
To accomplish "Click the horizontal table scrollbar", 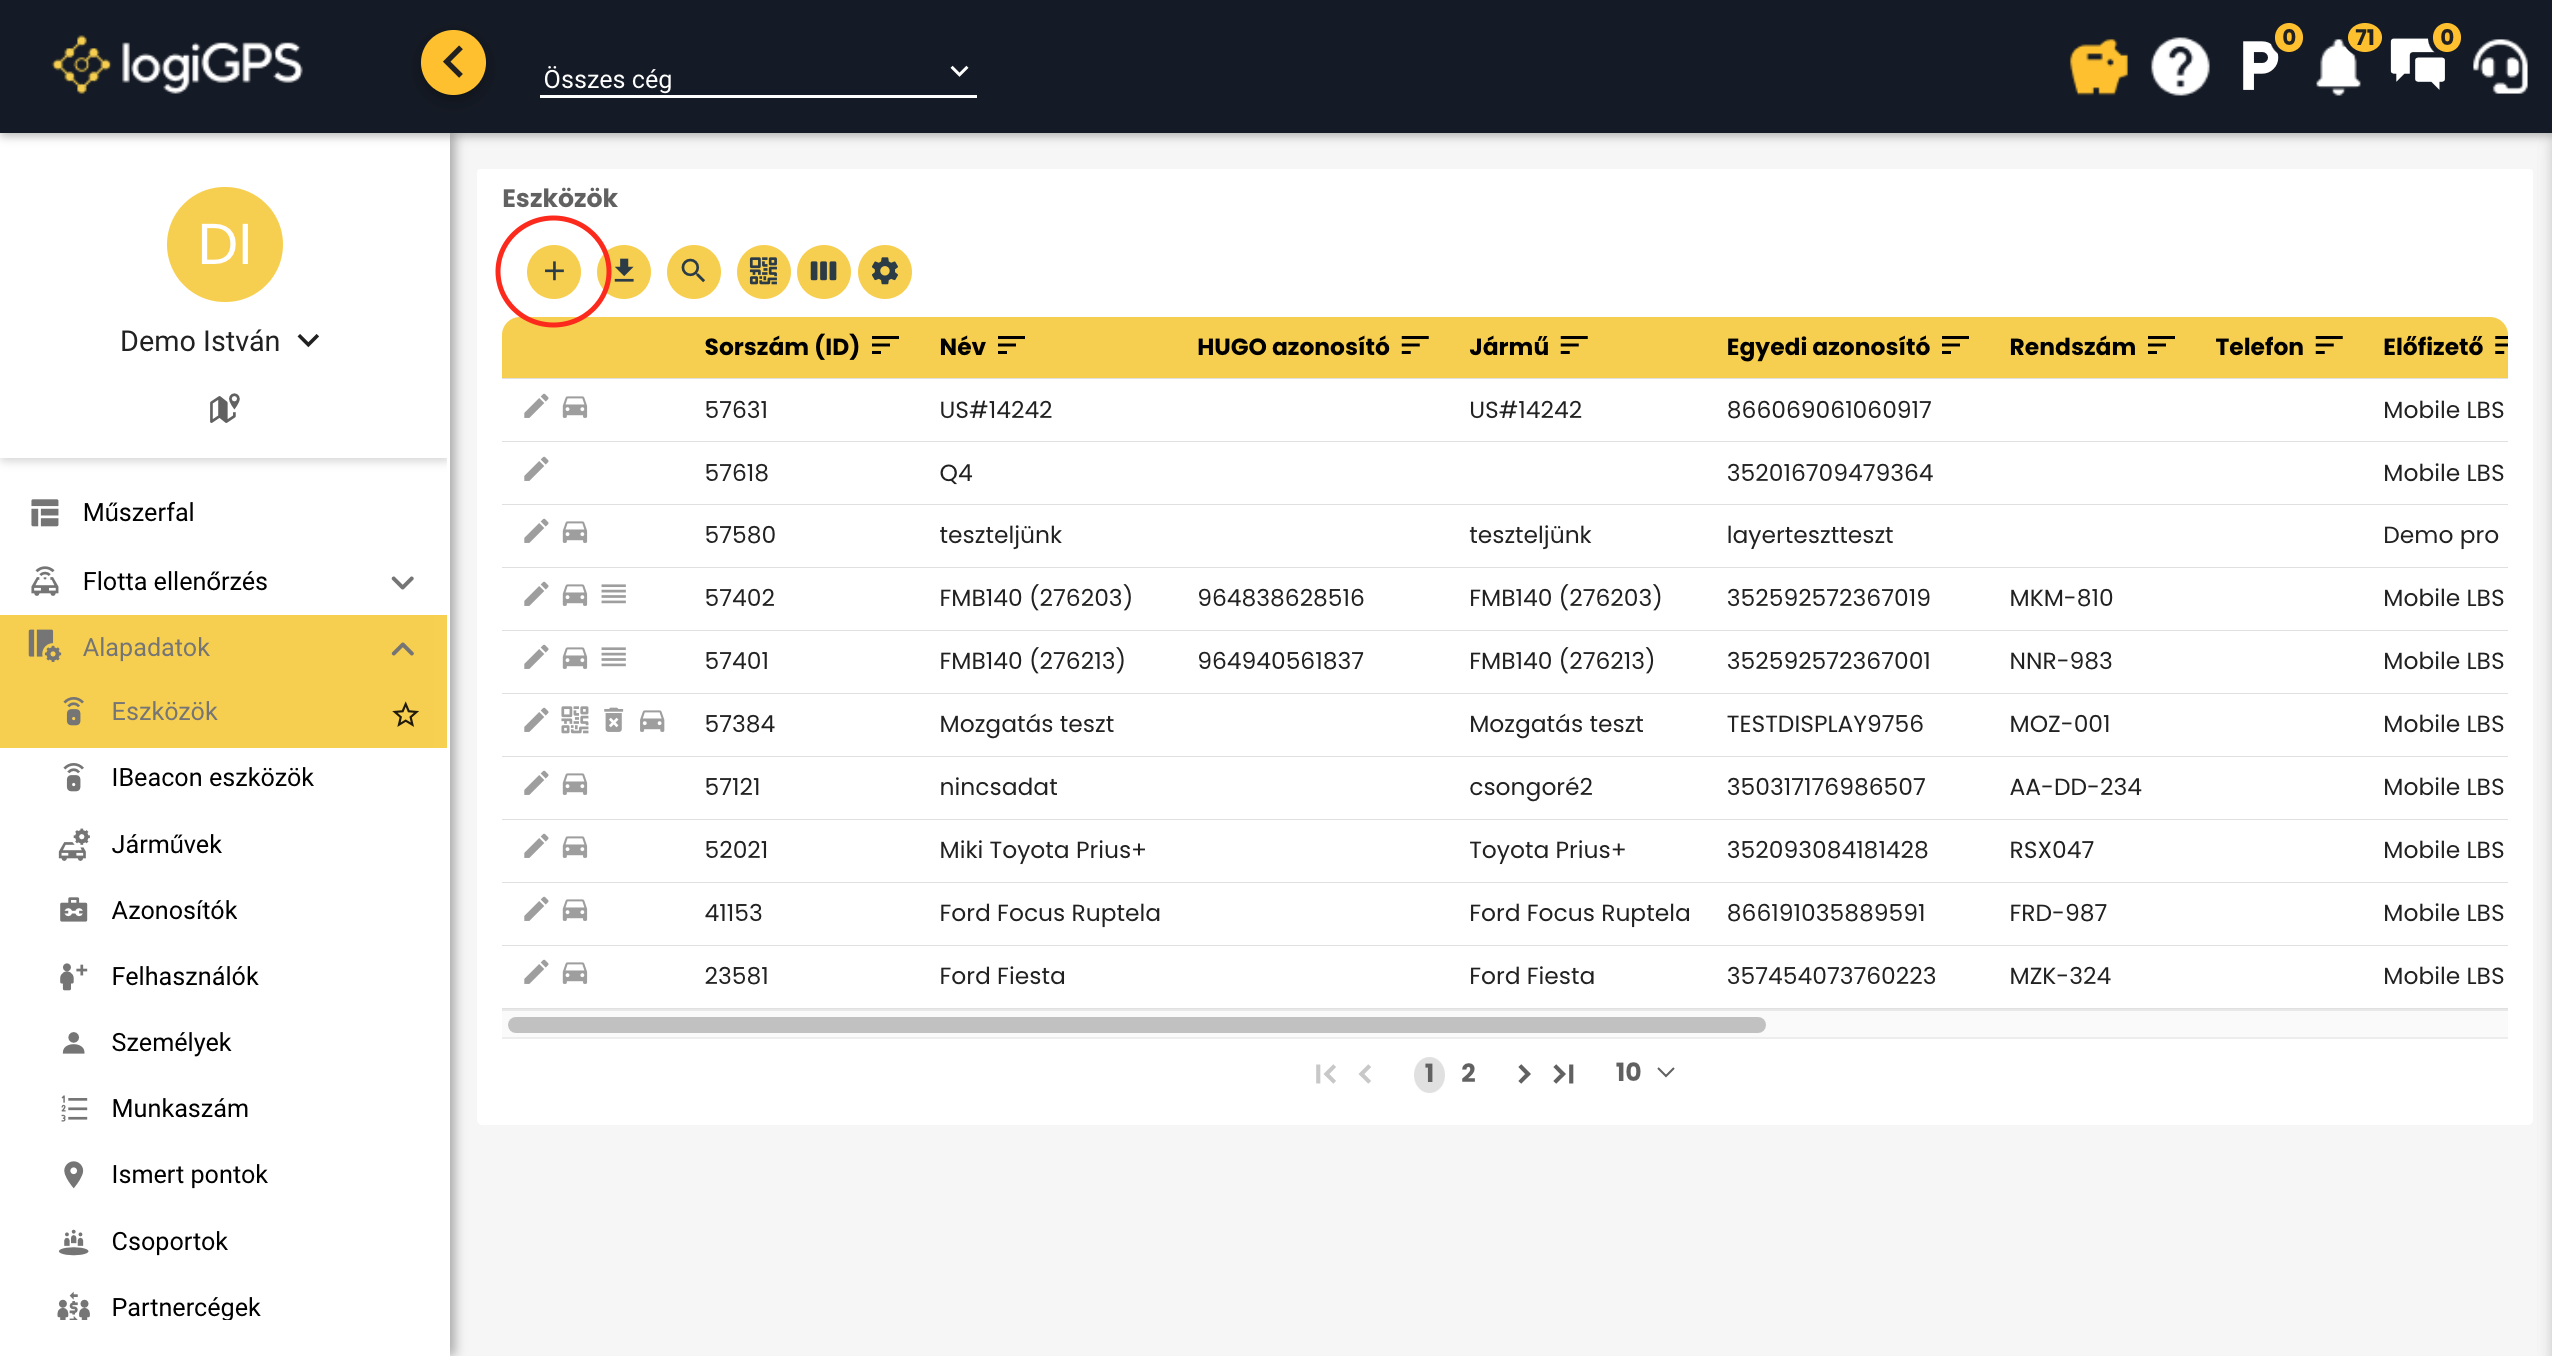I will pyautogui.click(x=1136, y=1025).
